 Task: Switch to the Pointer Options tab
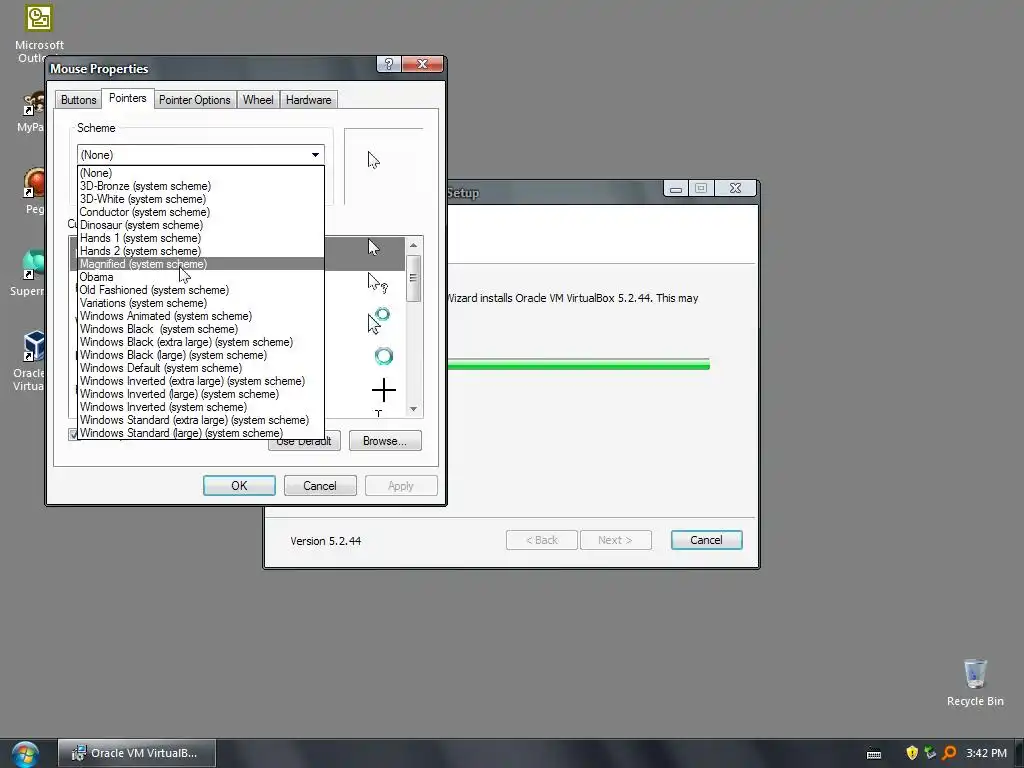point(195,100)
